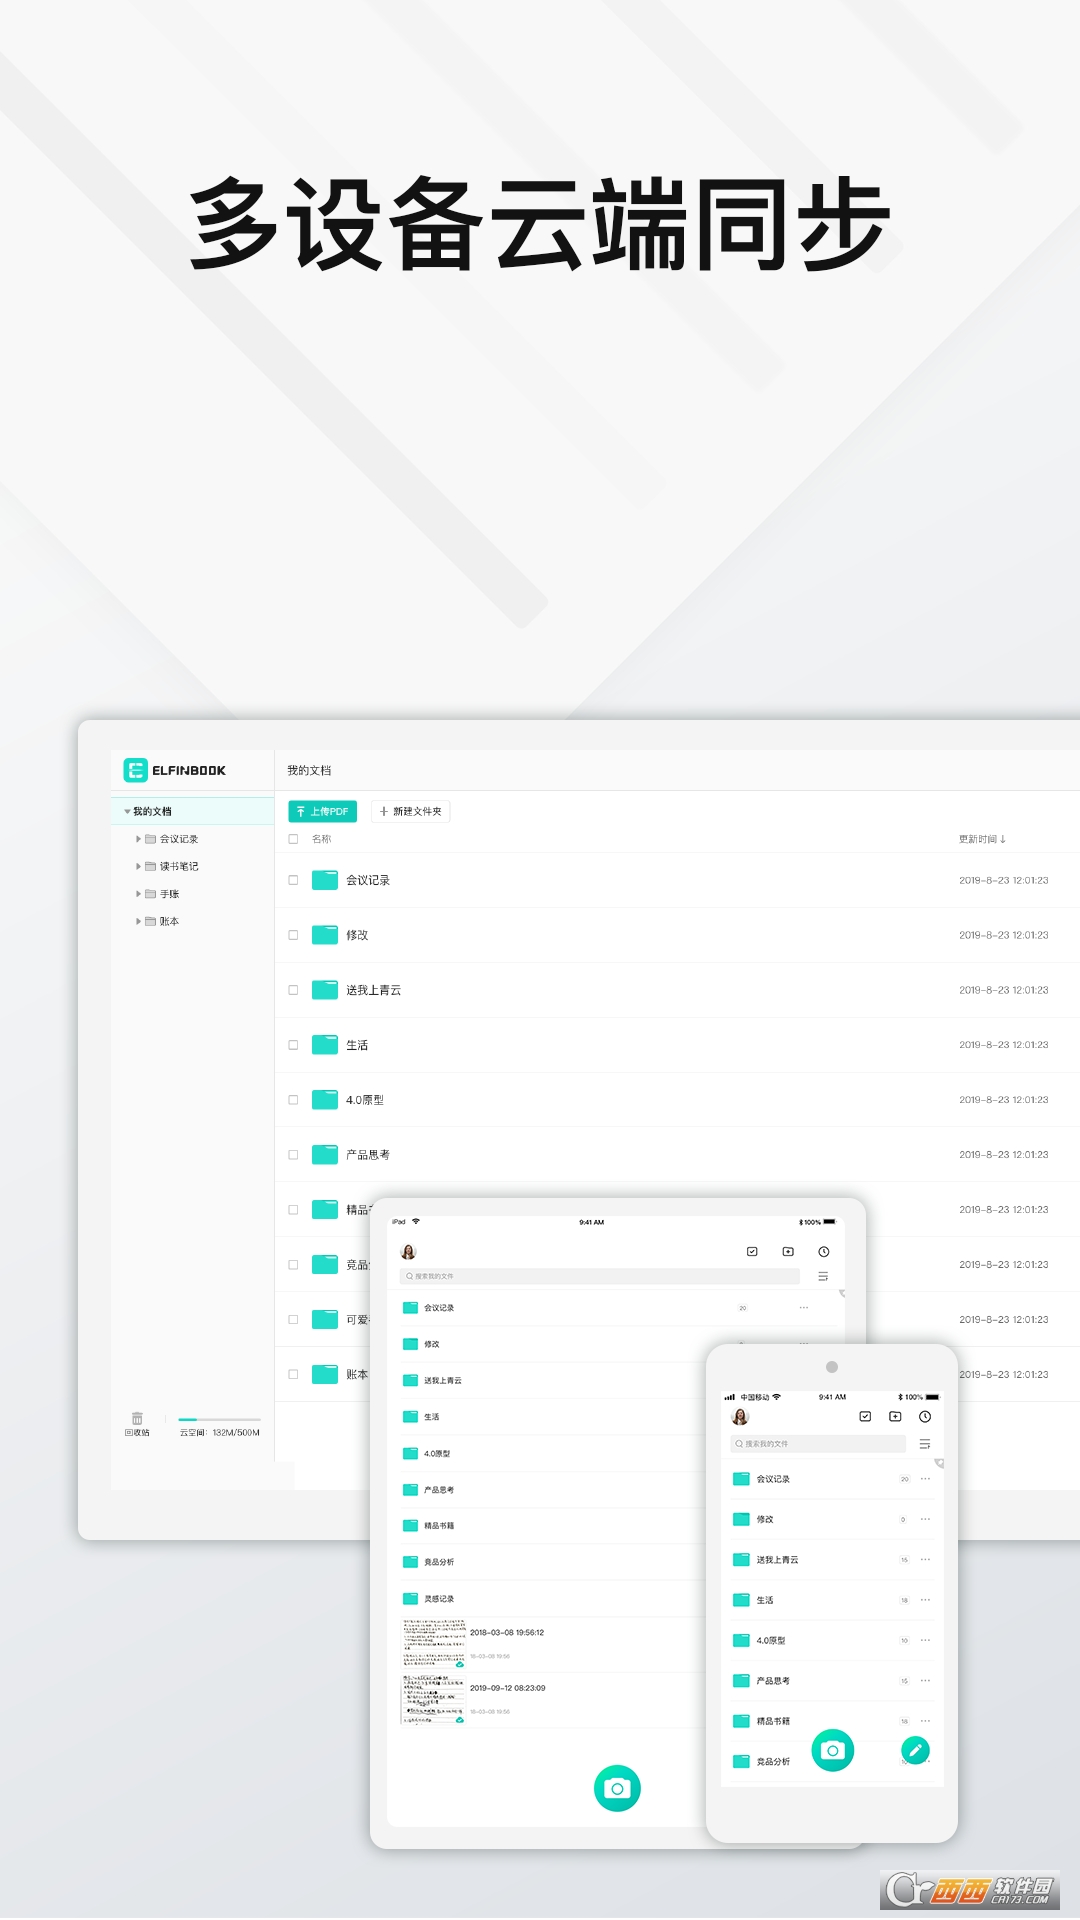
Task: Click the 新建文件夹 button
Action: [x=410, y=811]
